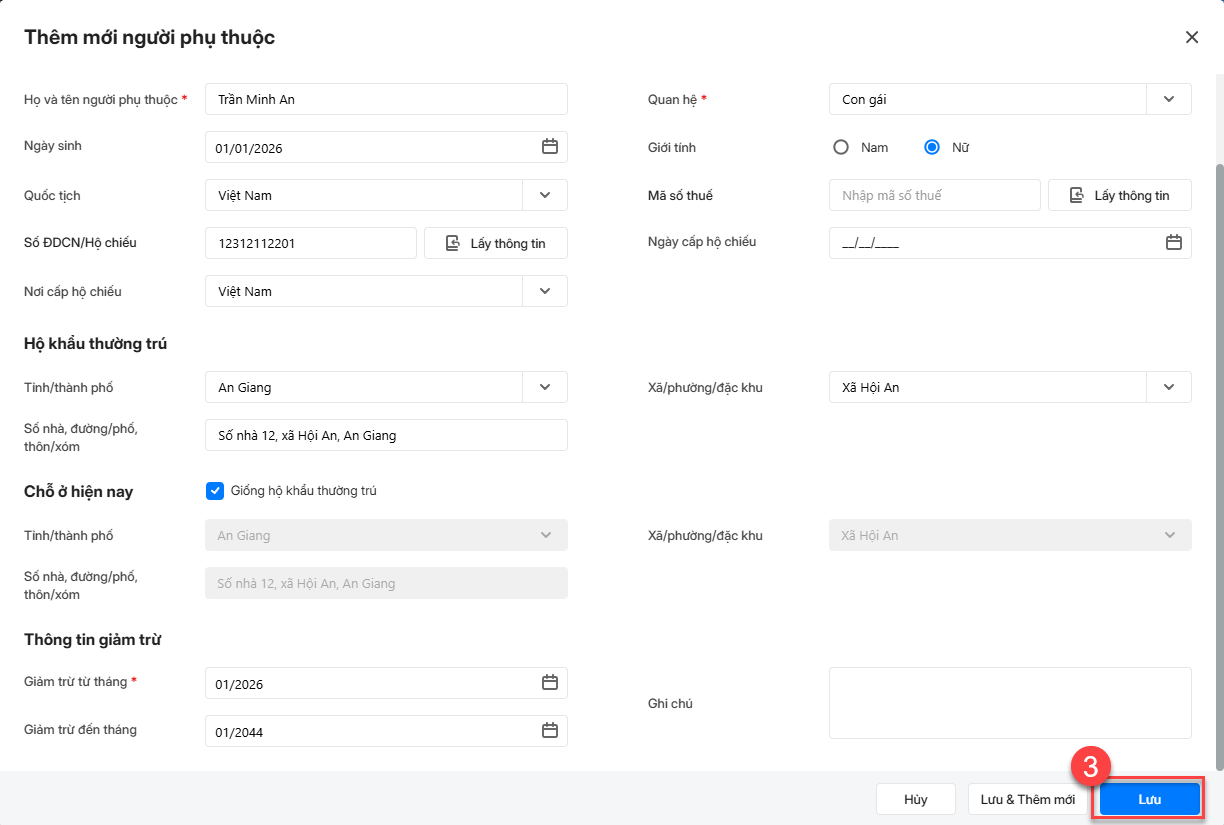Viewport: 1224px width, 825px height.
Task: Expand the Quốc tịch dropdown
Action: tap(544, 195)
